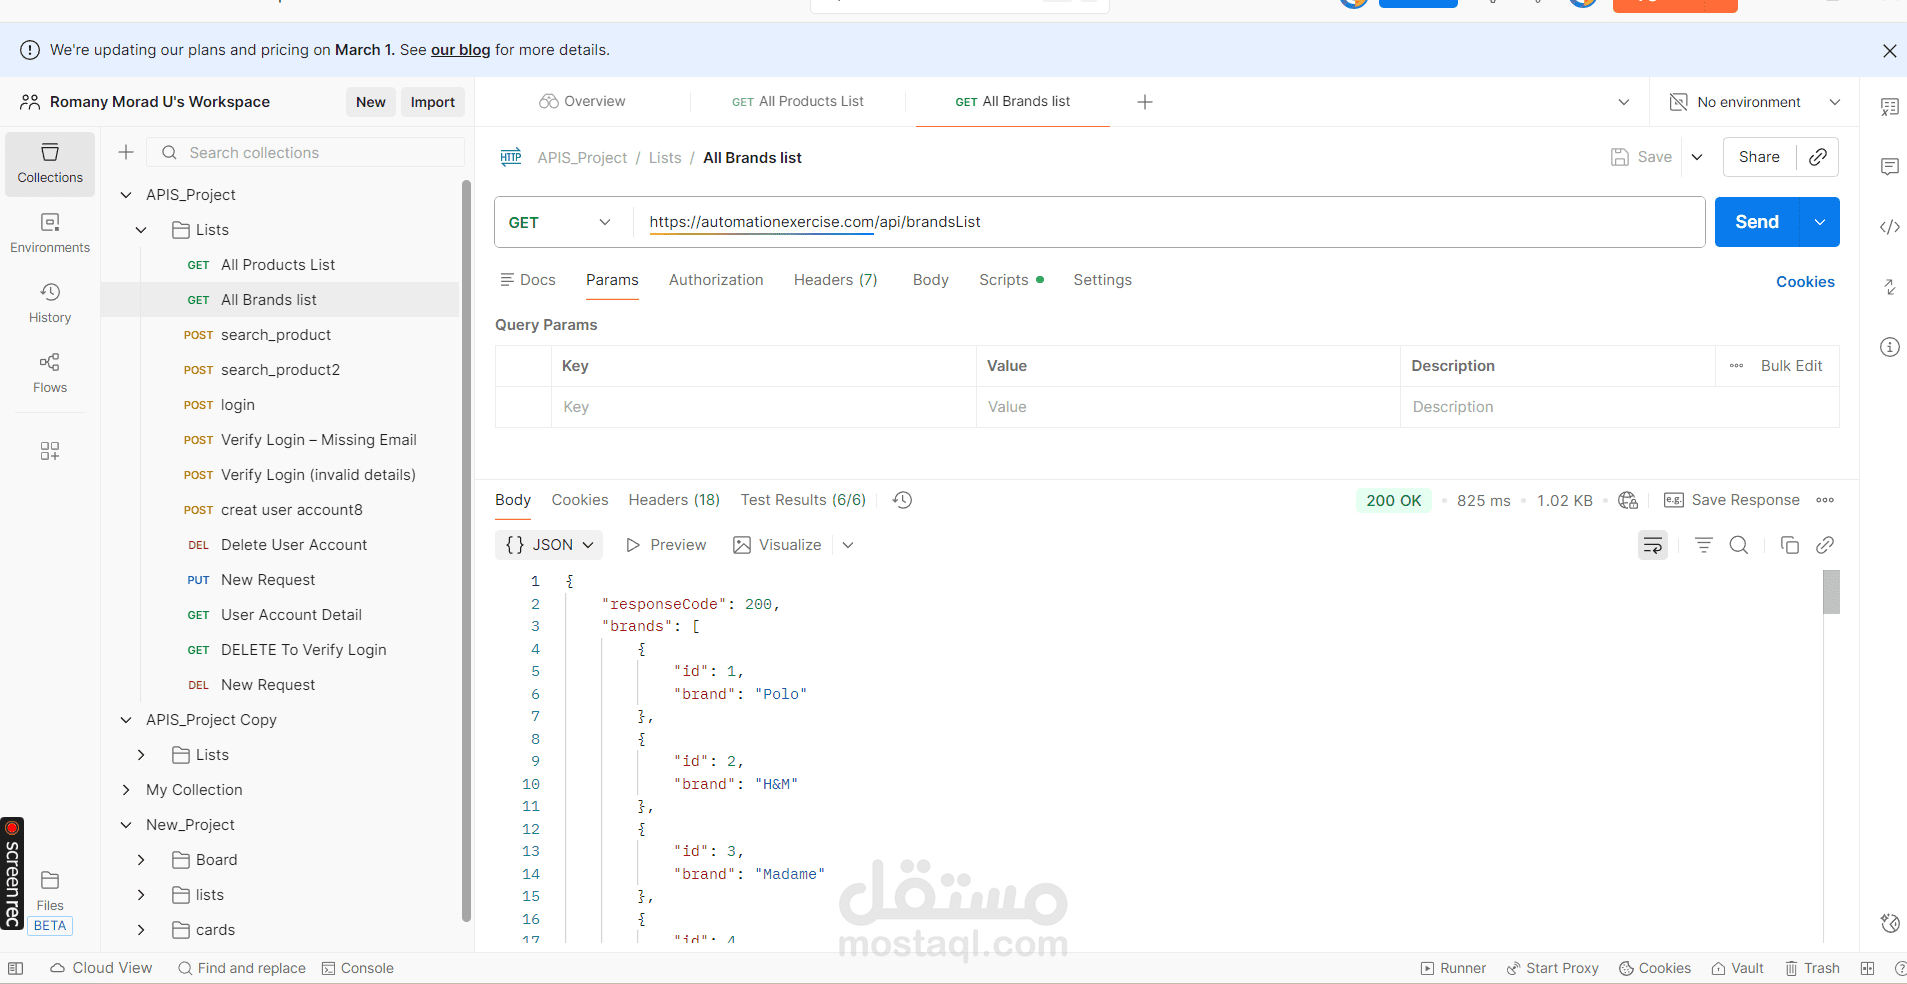Open the No environment selector
Screen dimensions: 1907x984
pos(1755,102)
